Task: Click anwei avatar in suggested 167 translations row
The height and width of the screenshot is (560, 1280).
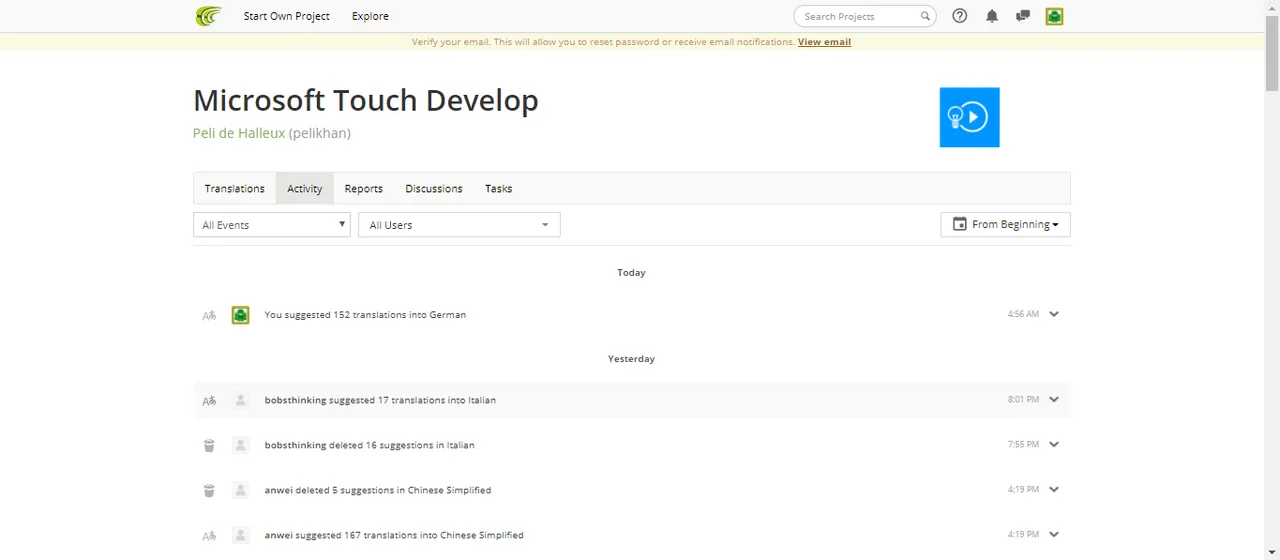Action: click(240, 535)
